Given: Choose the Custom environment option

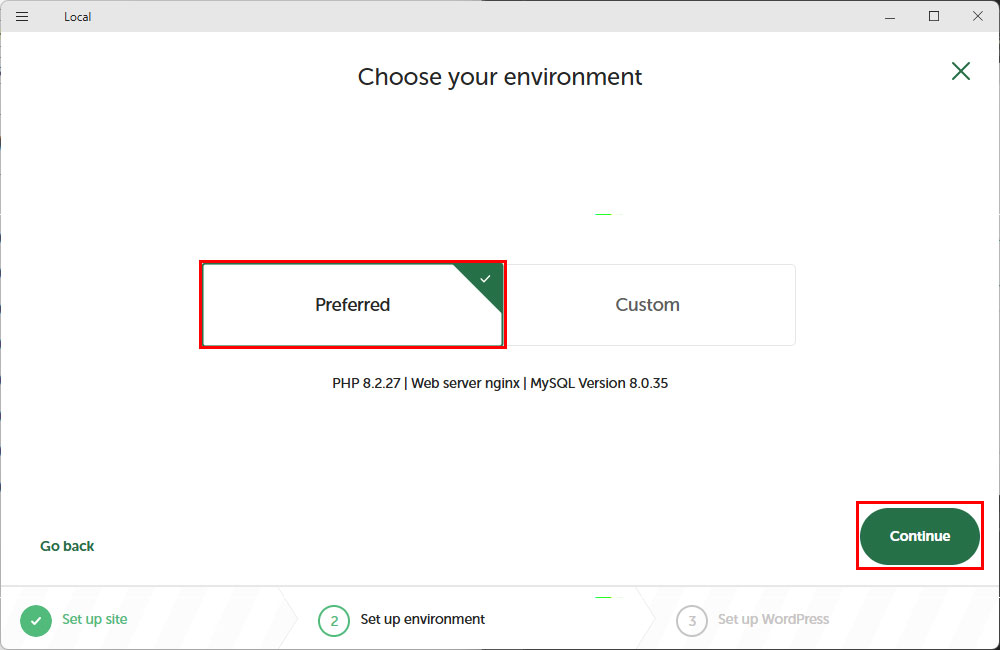Looking at the screenshot, I should pyautogui.click(x=648, y=305).
